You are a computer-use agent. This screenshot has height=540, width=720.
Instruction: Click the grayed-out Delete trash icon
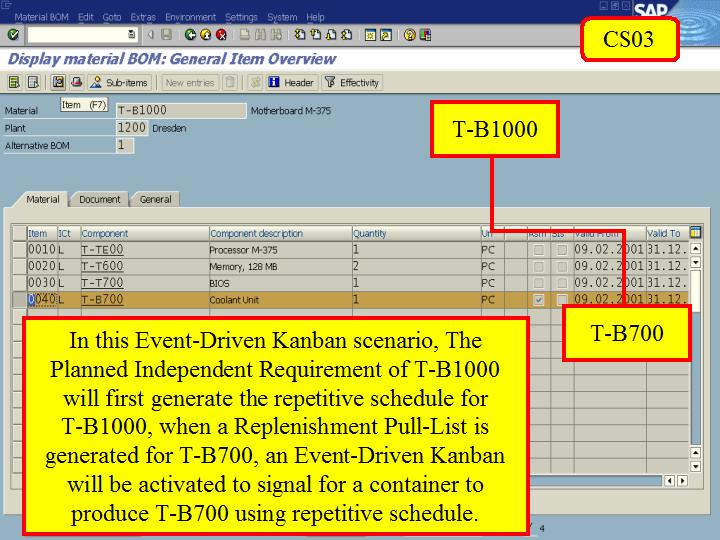tap(230, 82)
